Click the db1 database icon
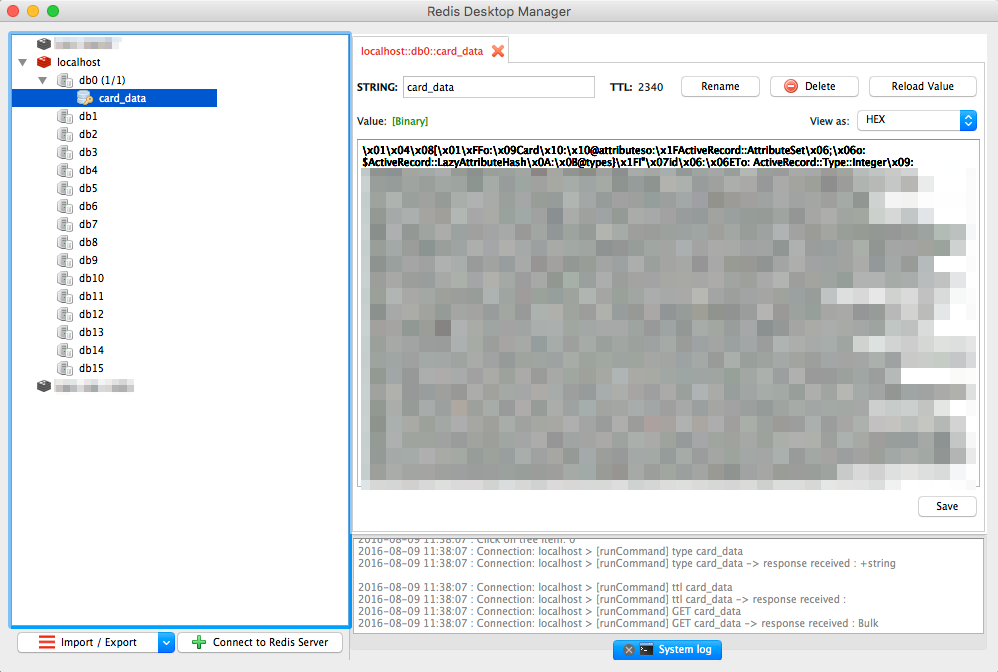Image resolution: width=998 pixels, height=672 pixels. coord(65,116)
